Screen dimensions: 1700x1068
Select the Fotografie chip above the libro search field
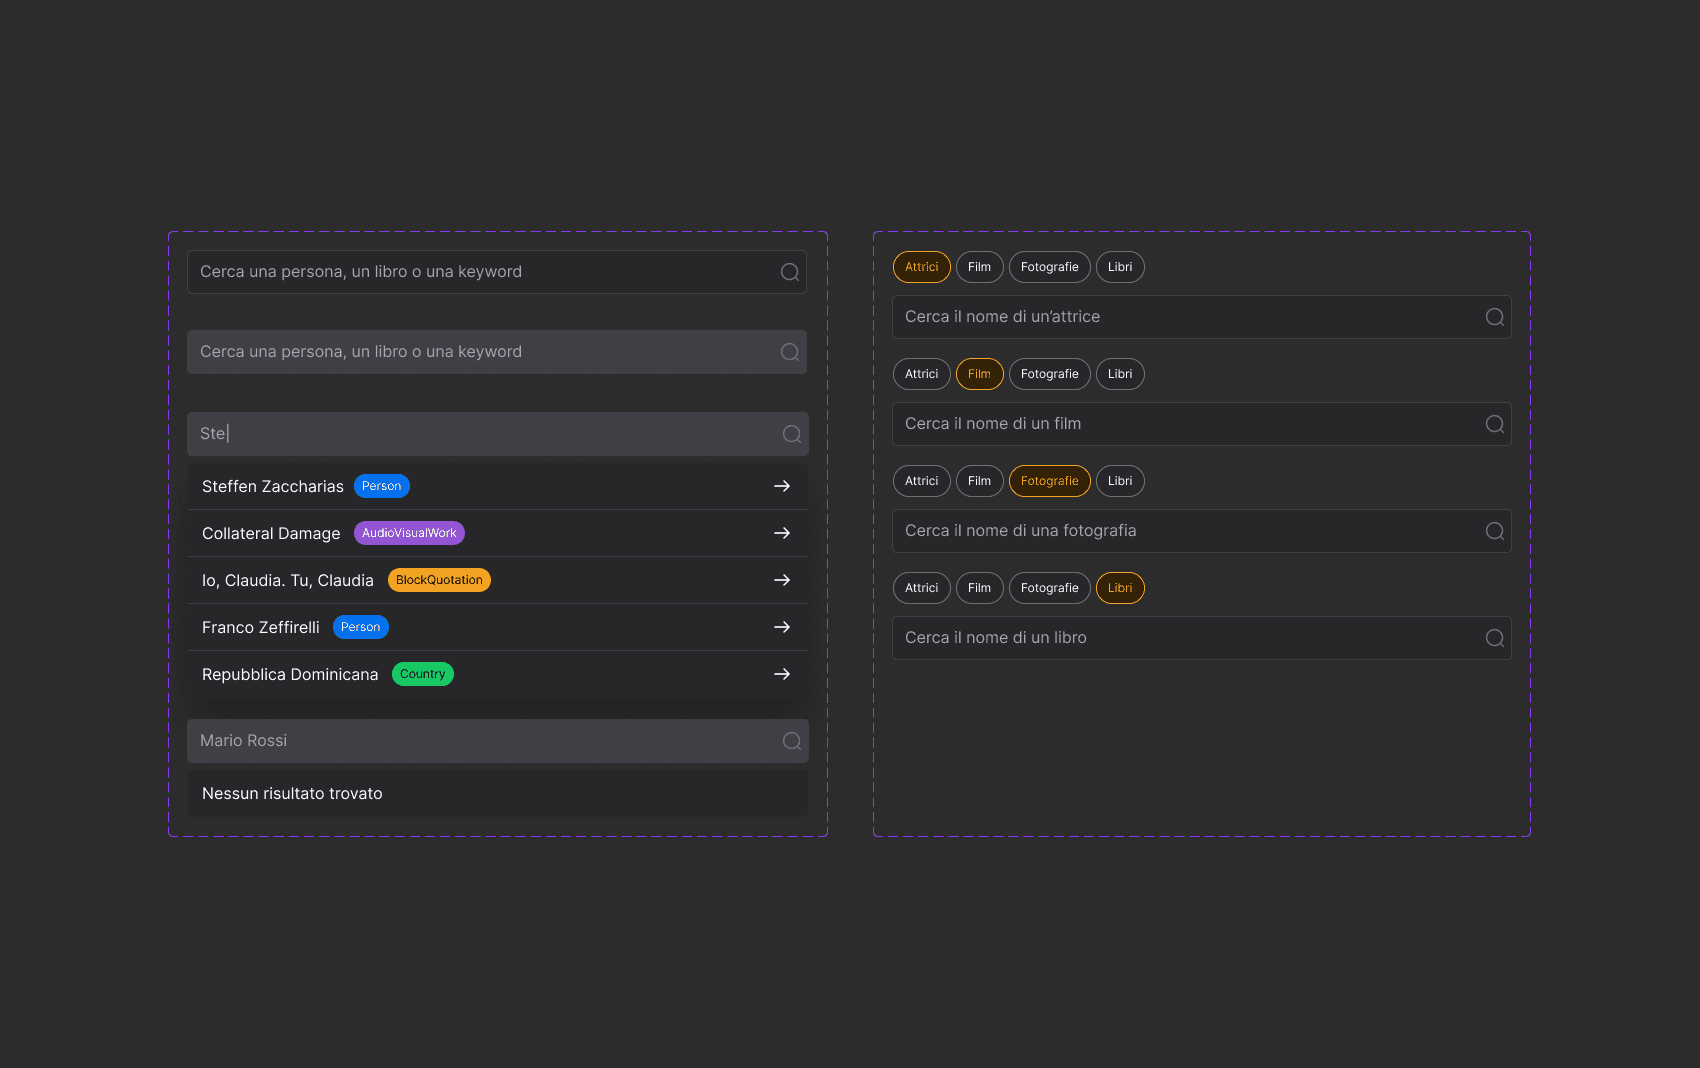coord(1050,588)
